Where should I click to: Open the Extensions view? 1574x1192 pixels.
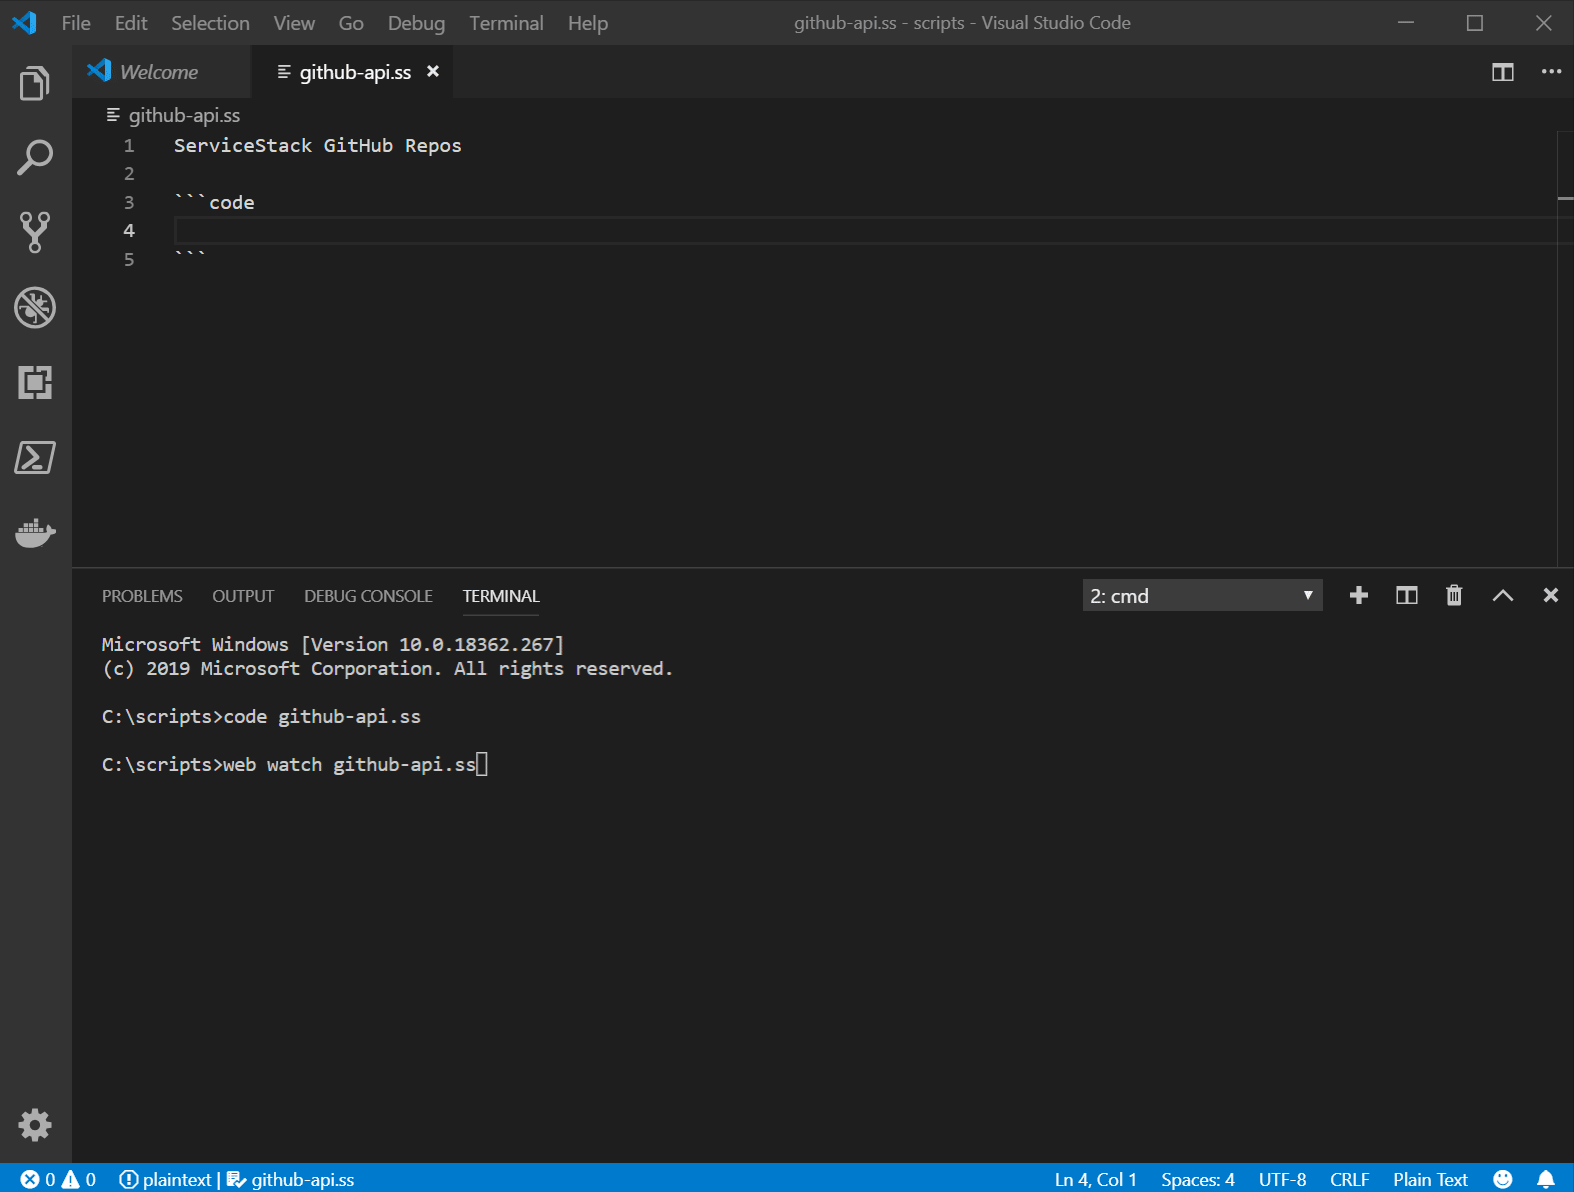35,382
